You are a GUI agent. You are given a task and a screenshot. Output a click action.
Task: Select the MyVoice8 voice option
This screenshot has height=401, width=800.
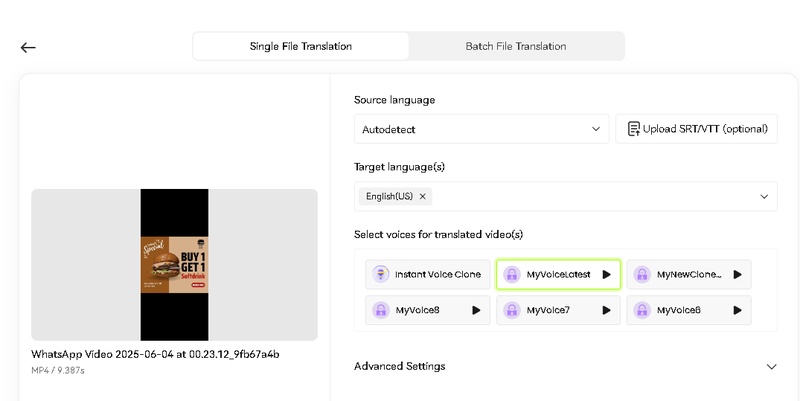[418, 310]
